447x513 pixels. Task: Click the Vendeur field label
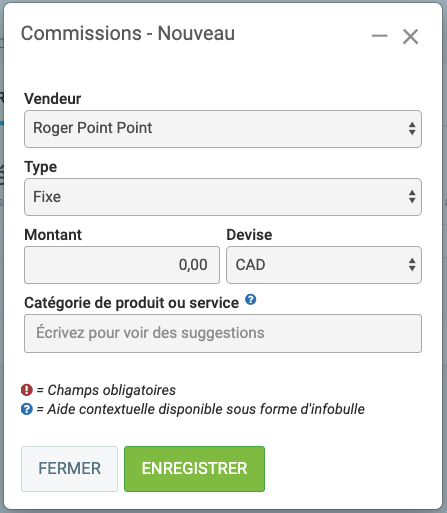click(x=52, y=99)
